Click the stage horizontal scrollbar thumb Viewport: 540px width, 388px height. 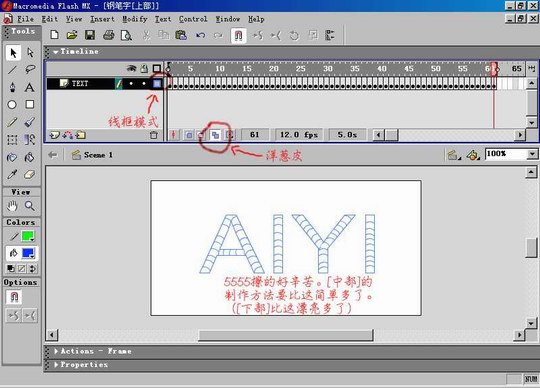pyautogui.click(x=286, y=335)
